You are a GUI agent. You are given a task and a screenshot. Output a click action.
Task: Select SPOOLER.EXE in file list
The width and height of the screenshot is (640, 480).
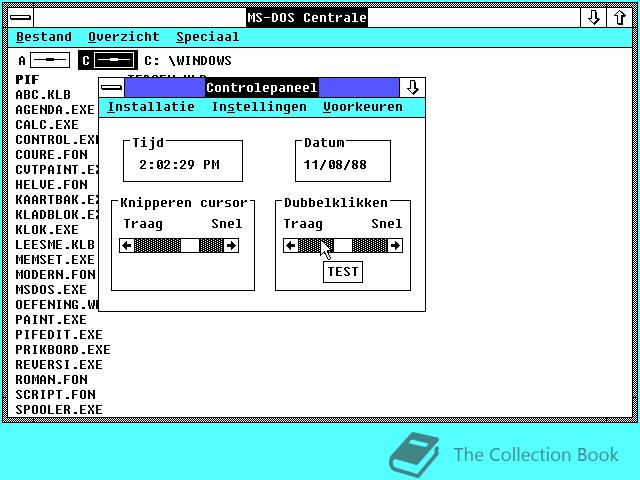pos(59,409)
